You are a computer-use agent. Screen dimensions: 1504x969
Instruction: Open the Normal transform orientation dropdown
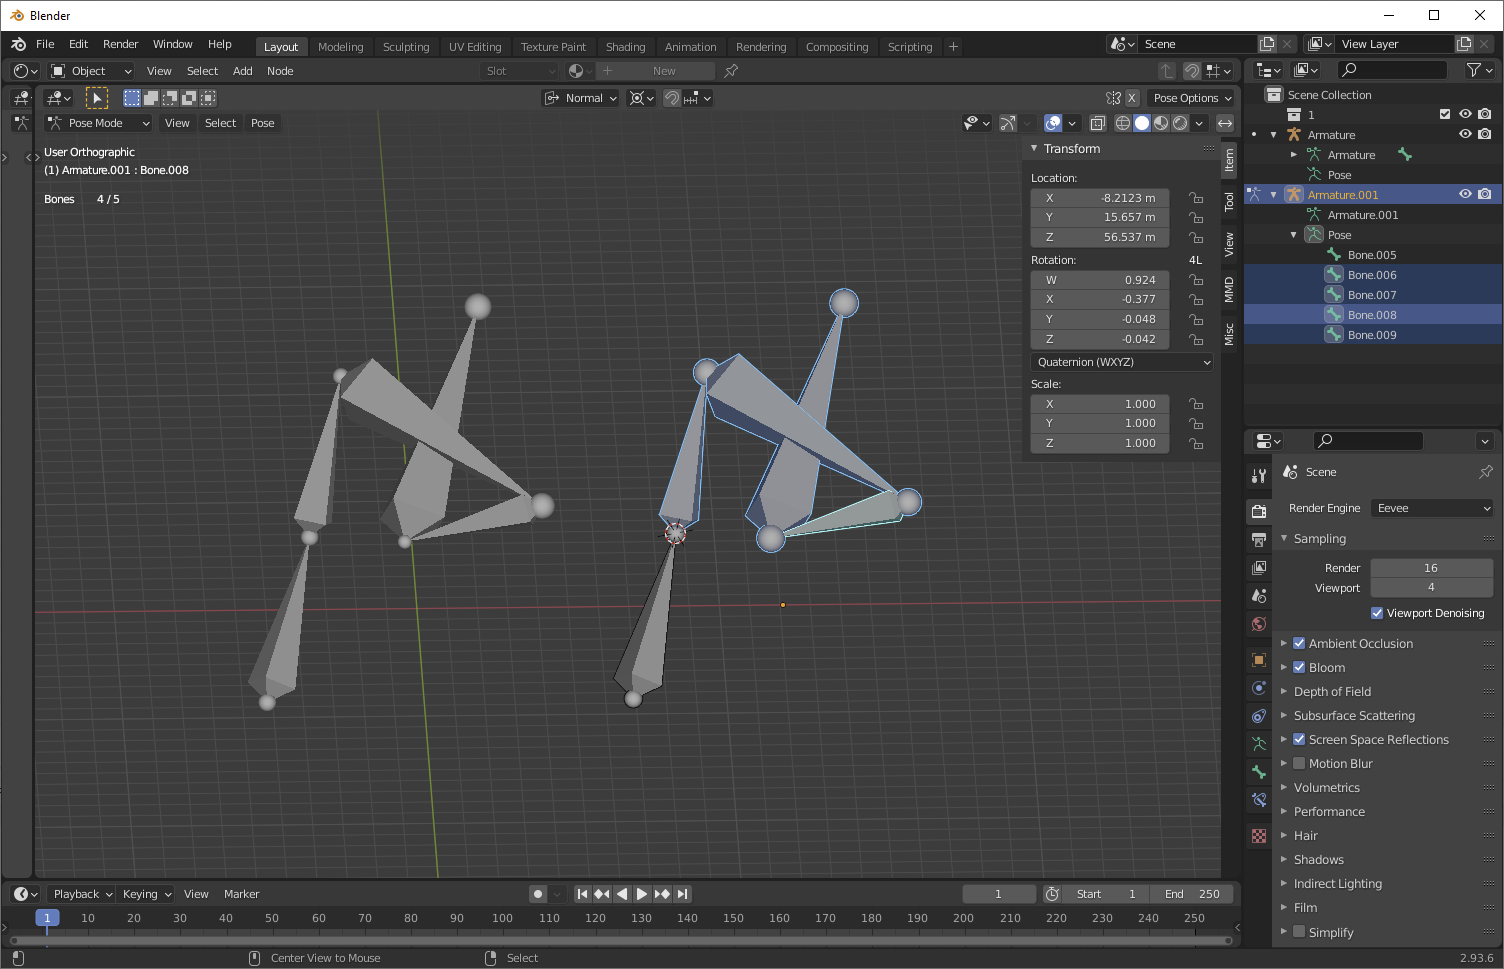point(581,98)
